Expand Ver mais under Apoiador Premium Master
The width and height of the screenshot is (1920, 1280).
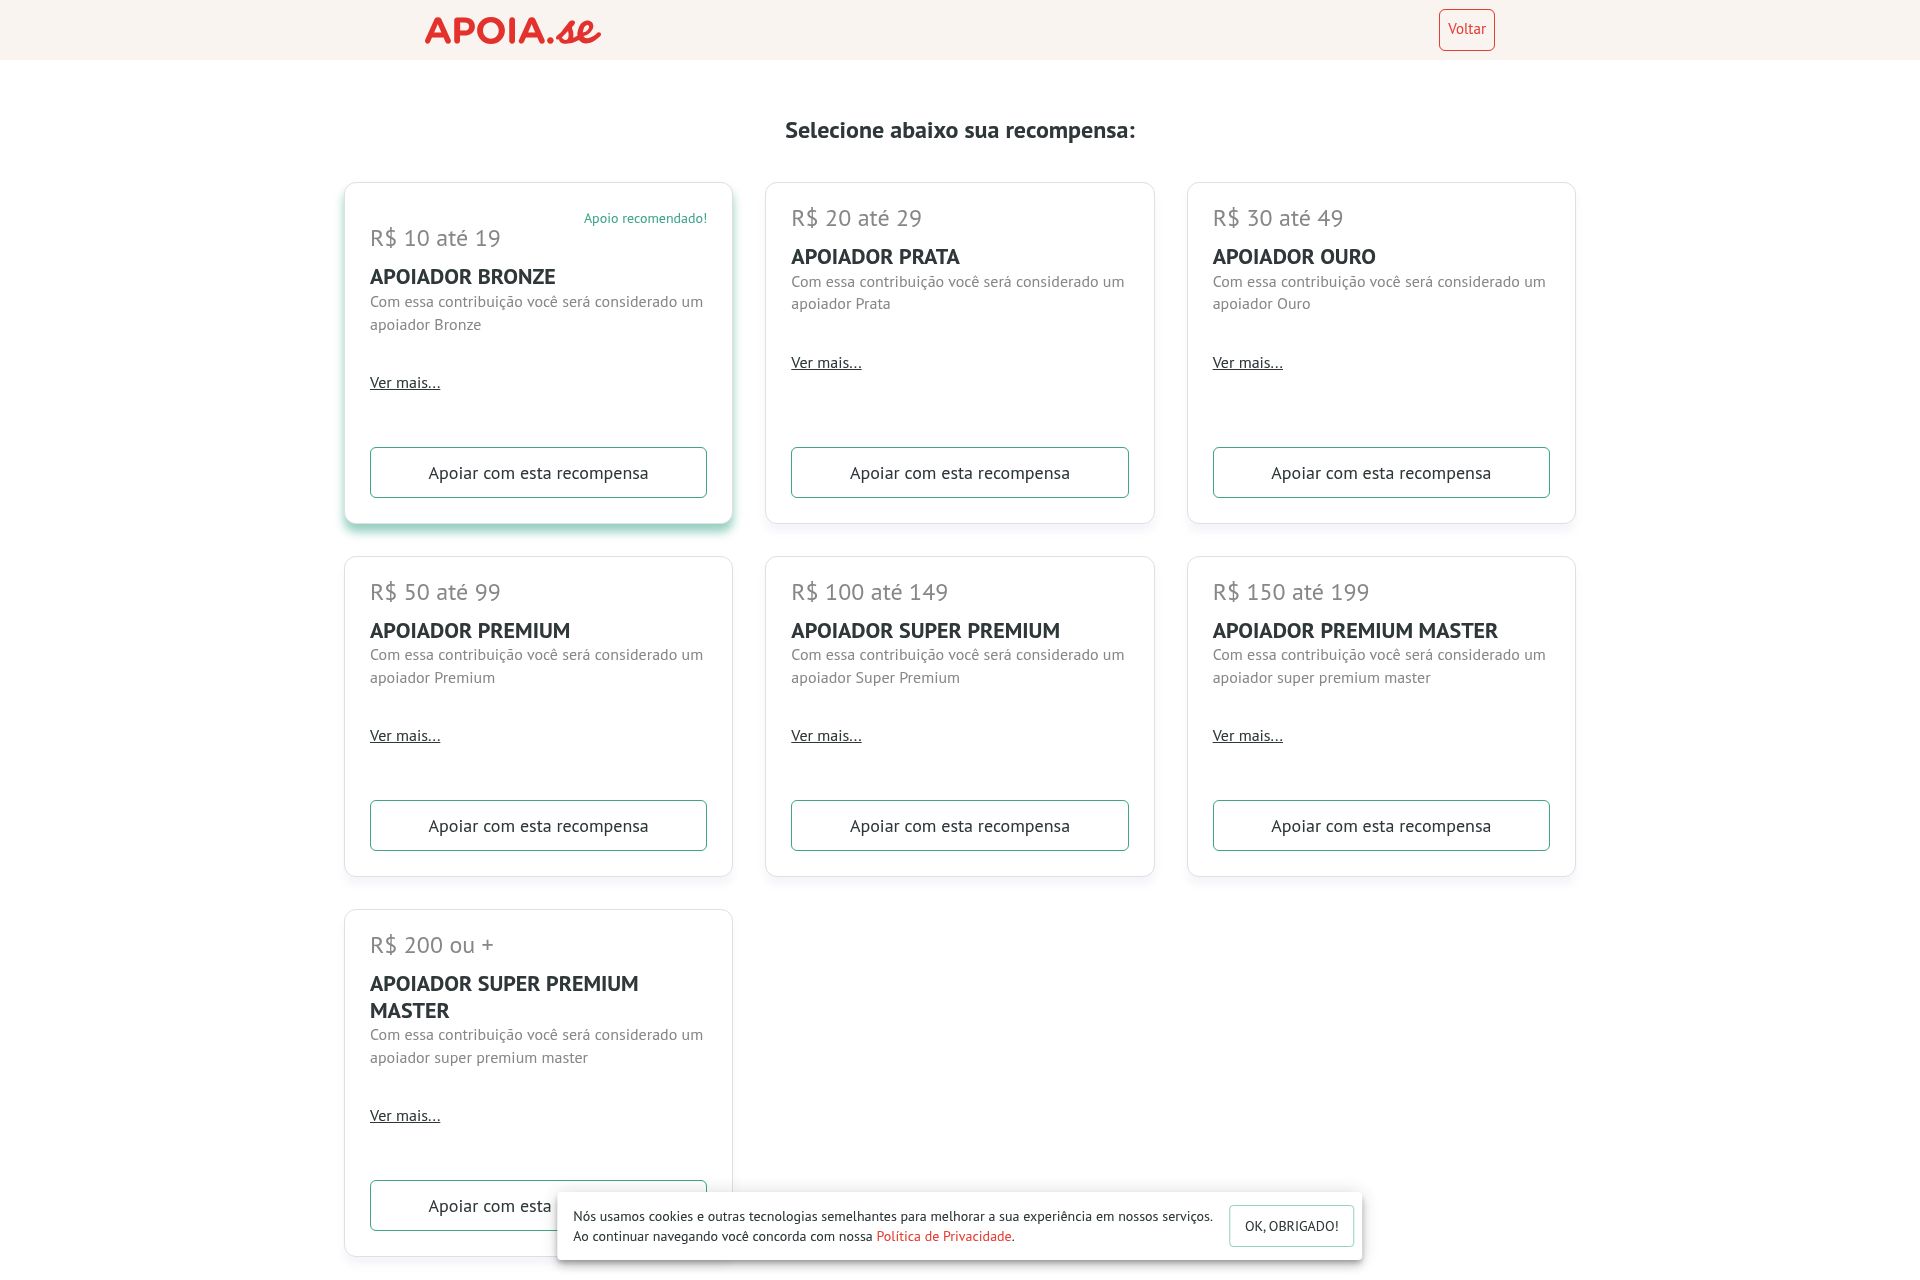[x=1247, y=736]
